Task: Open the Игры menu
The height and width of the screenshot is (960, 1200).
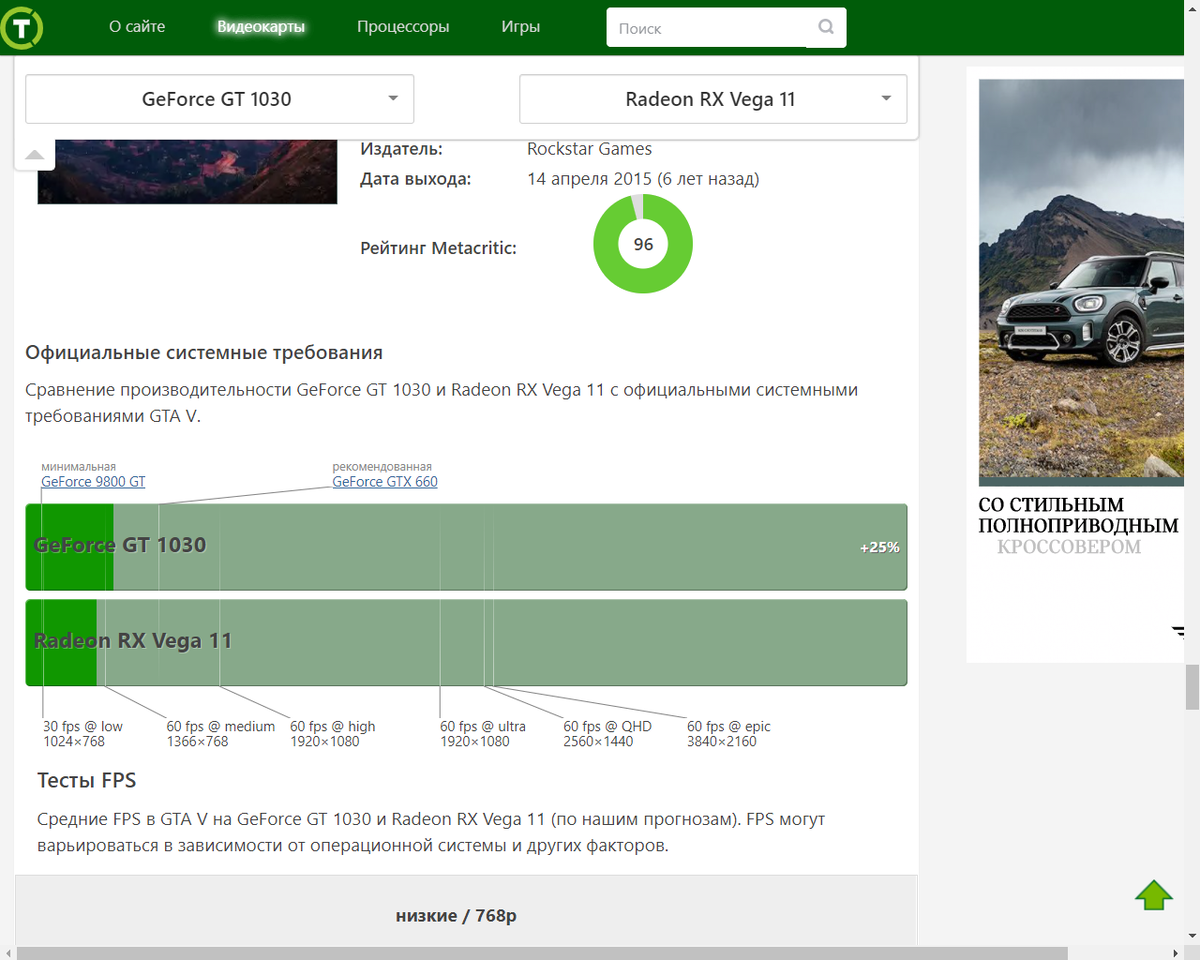Action: 521,27
